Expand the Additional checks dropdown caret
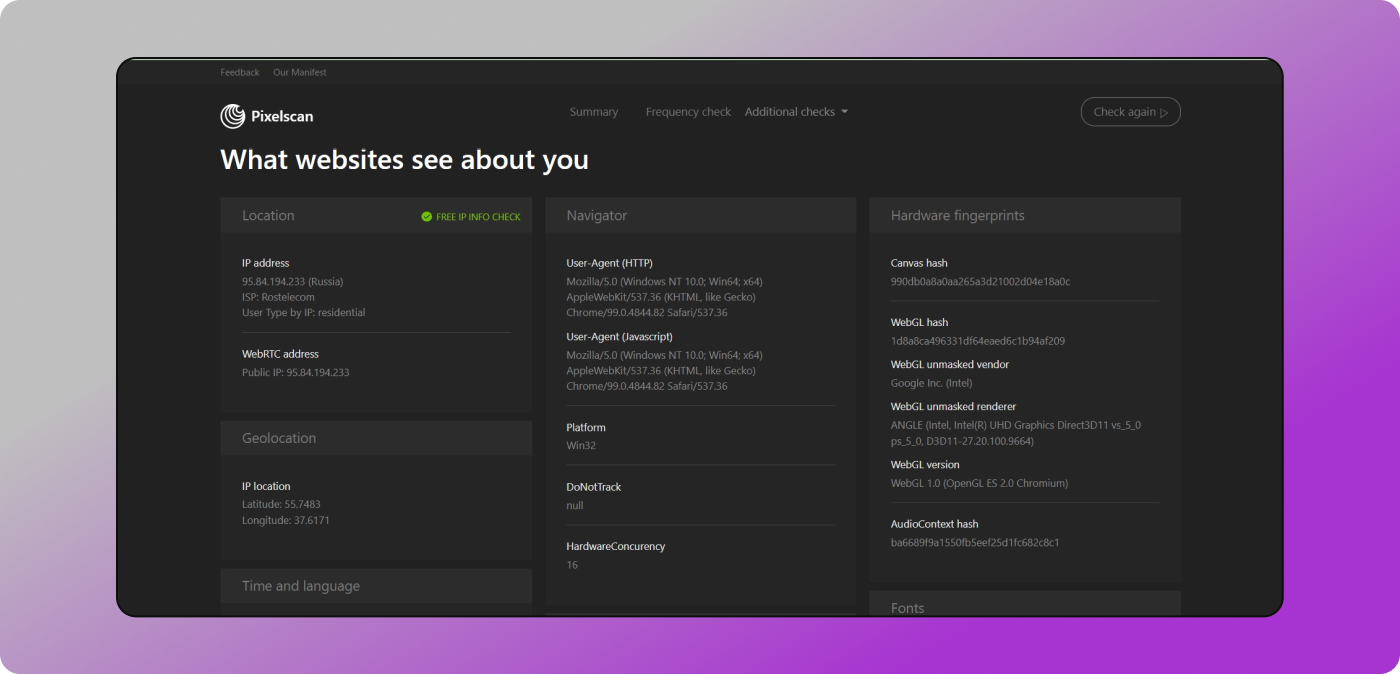This screenshot has height=674, width=1400. (x=845, y=112)
